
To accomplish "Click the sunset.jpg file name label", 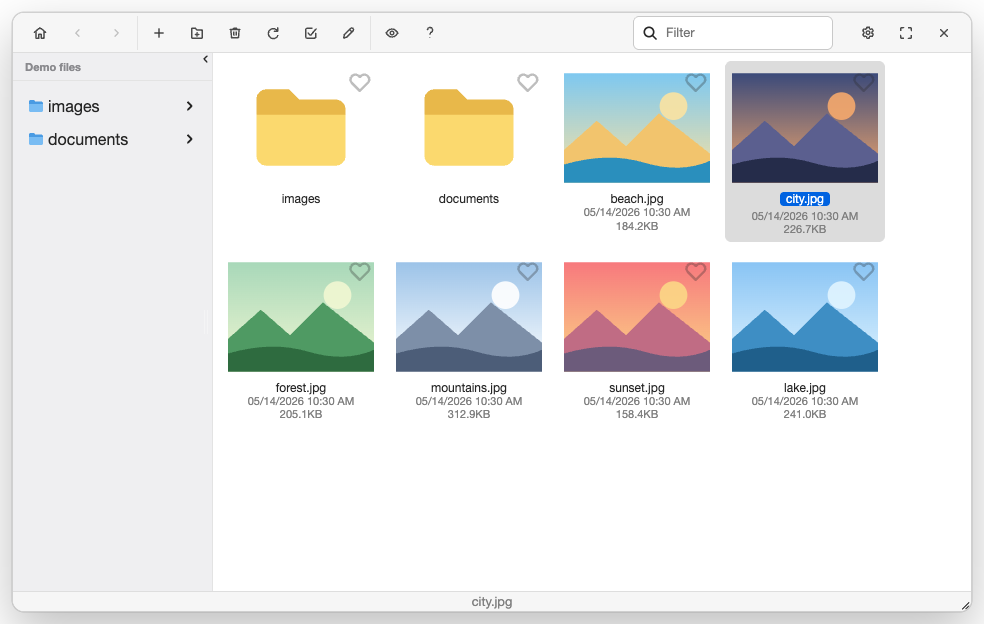I will coord(637,388).
